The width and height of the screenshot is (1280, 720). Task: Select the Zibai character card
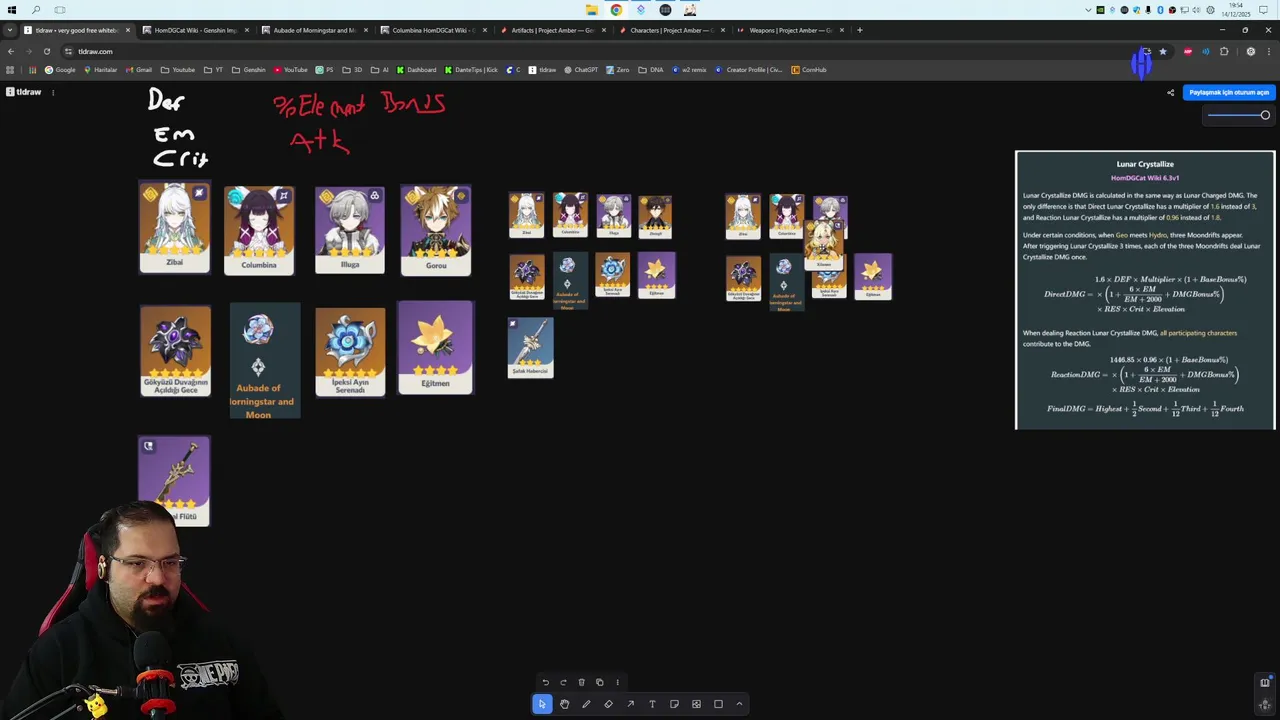(x=175, y=227)
